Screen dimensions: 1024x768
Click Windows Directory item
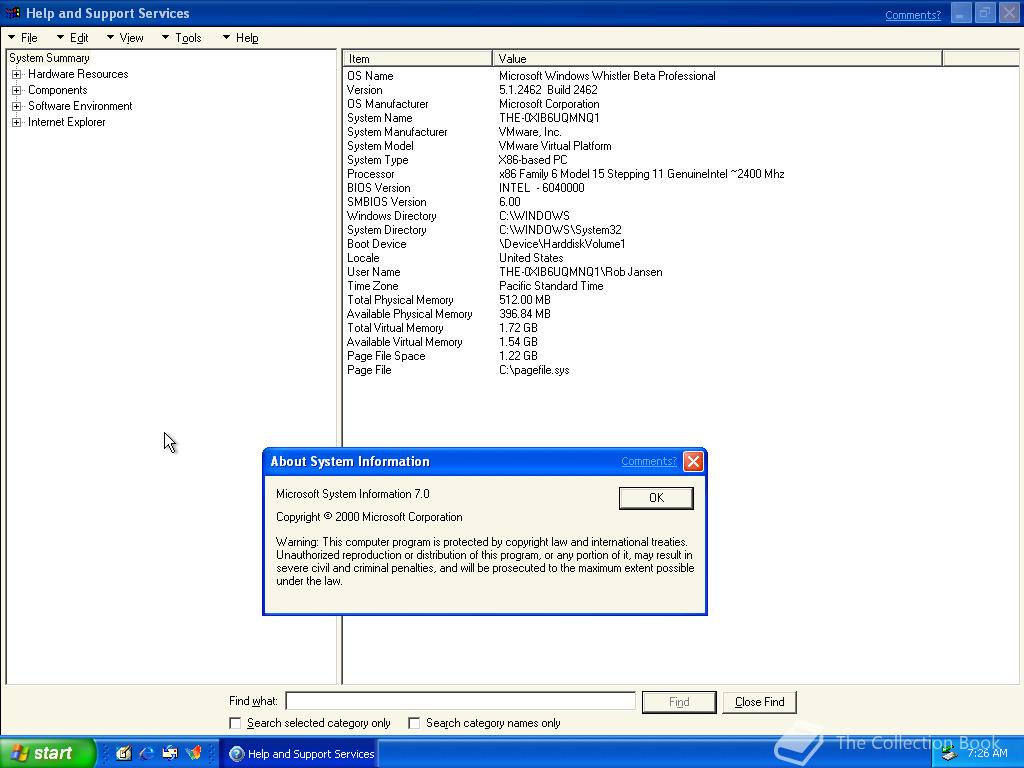tap(391, 216)
